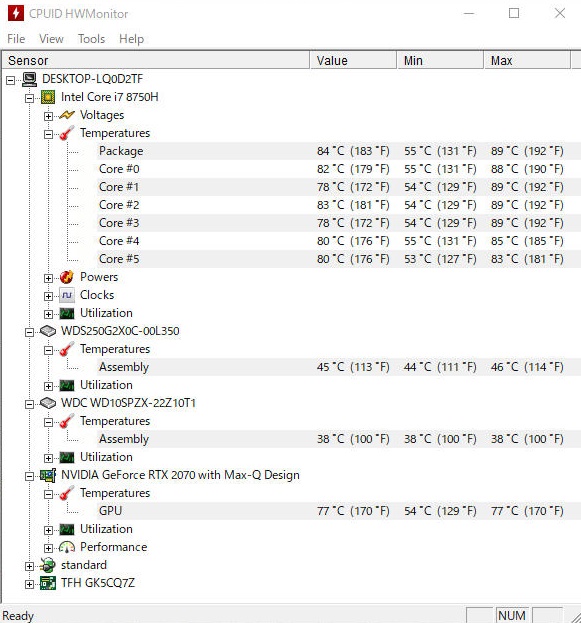Screen dimensions: 581x623
Task: Open the File menu
Action: point(16,39)
